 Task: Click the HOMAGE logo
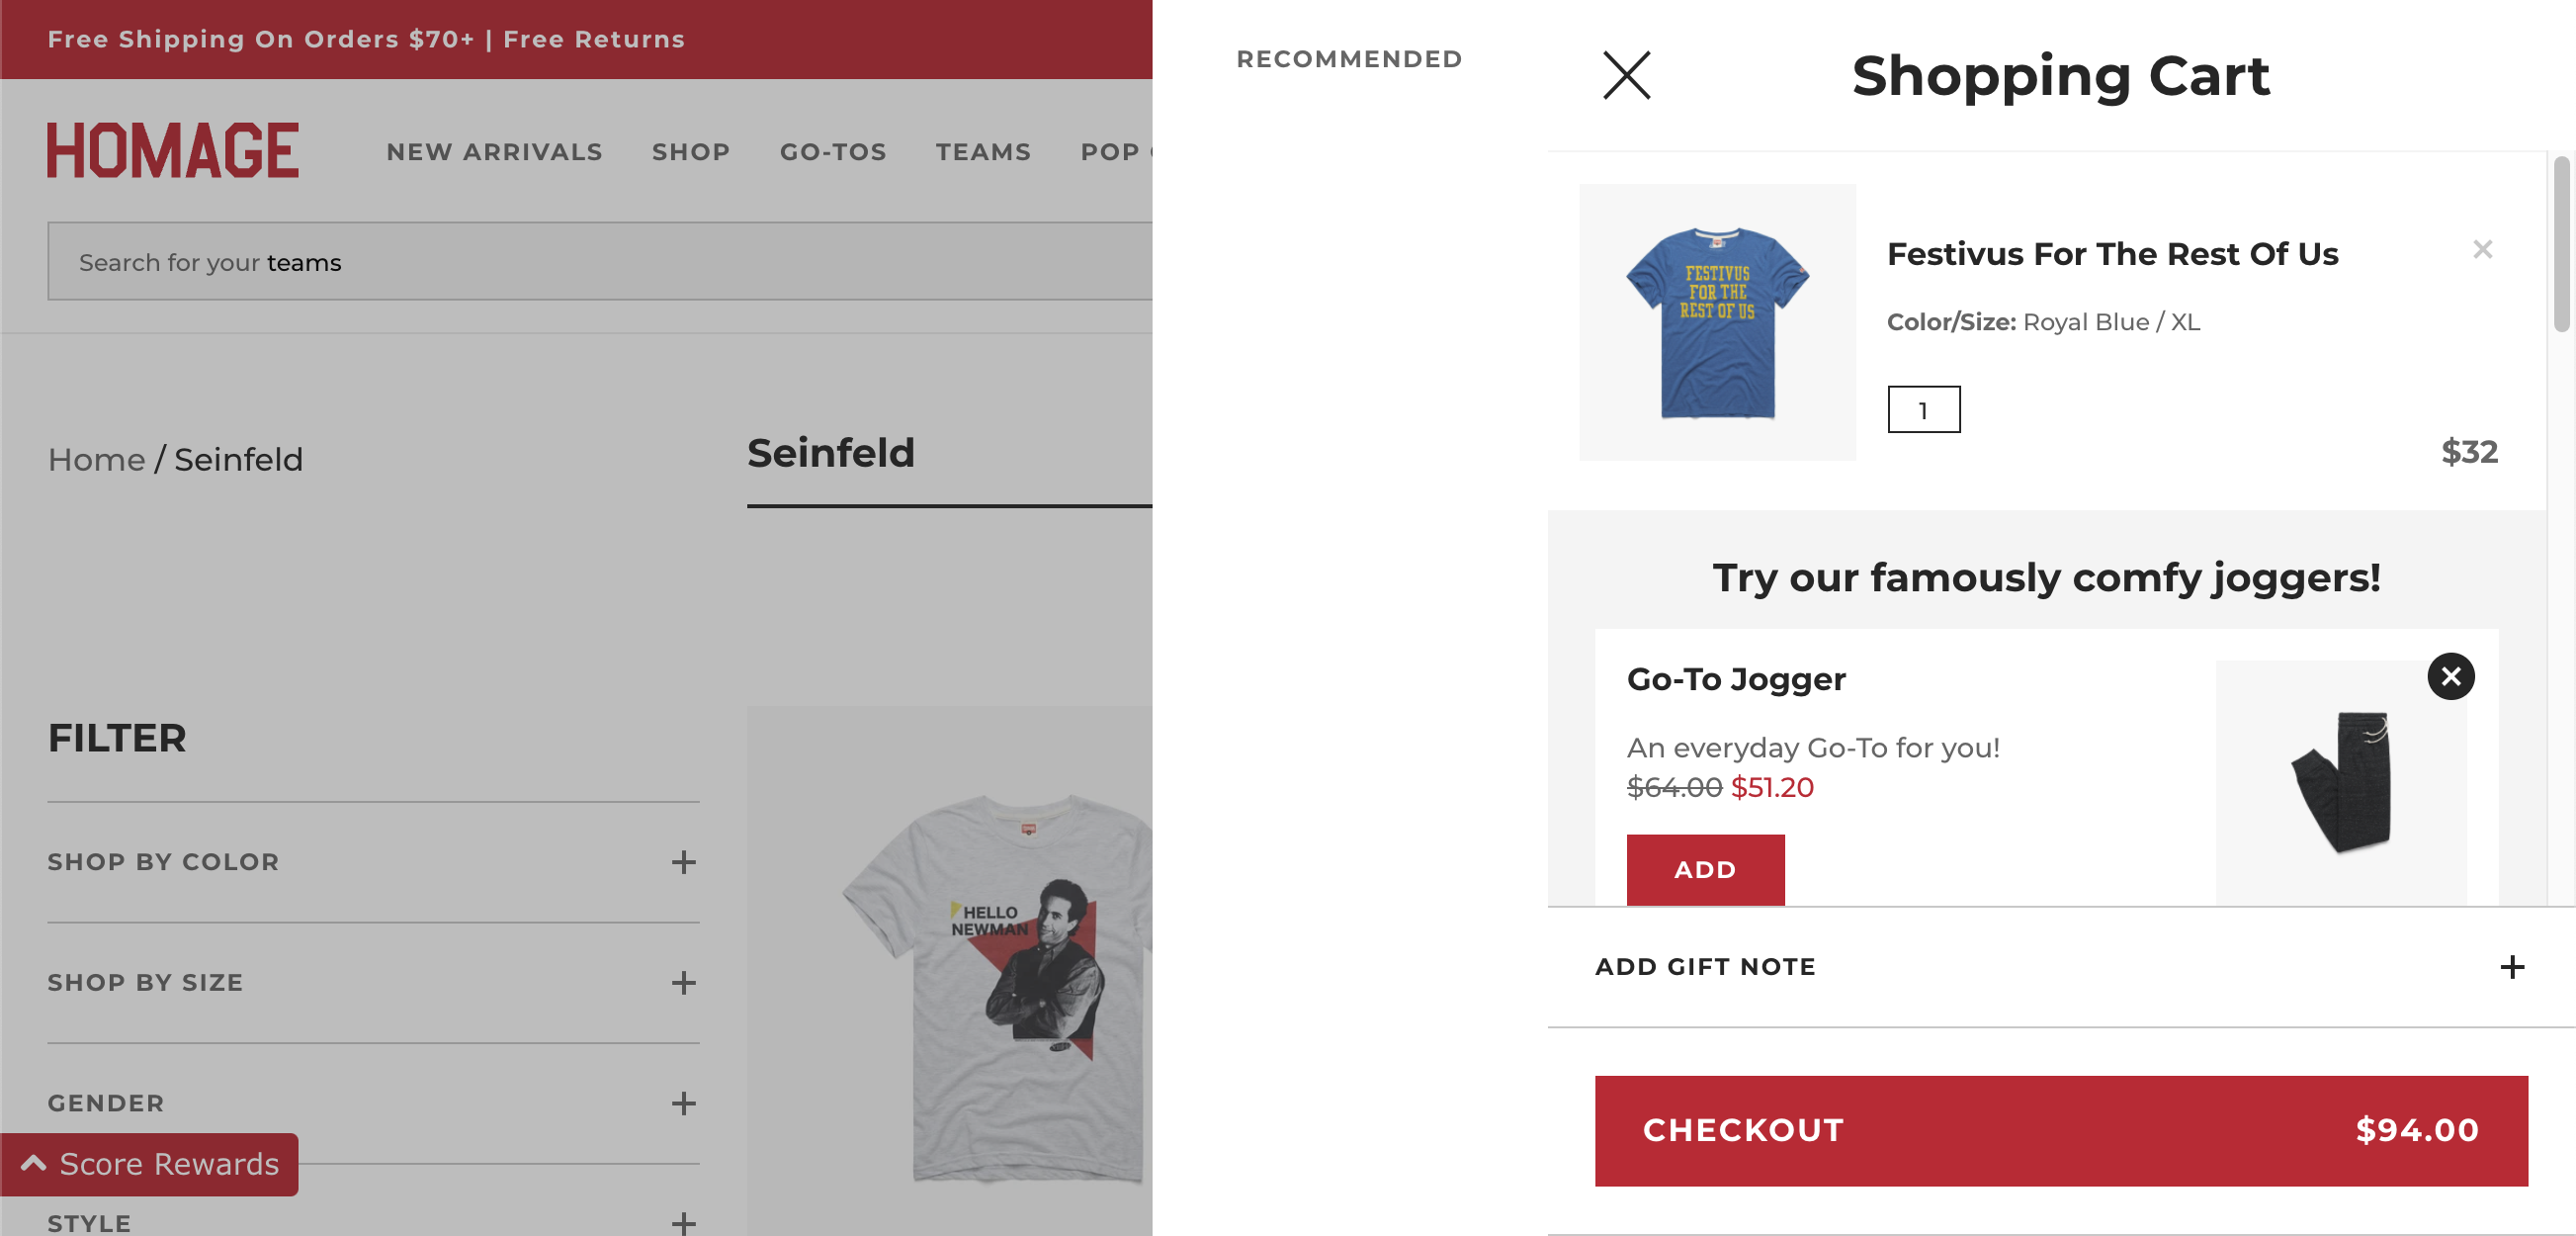coord(173,151)
